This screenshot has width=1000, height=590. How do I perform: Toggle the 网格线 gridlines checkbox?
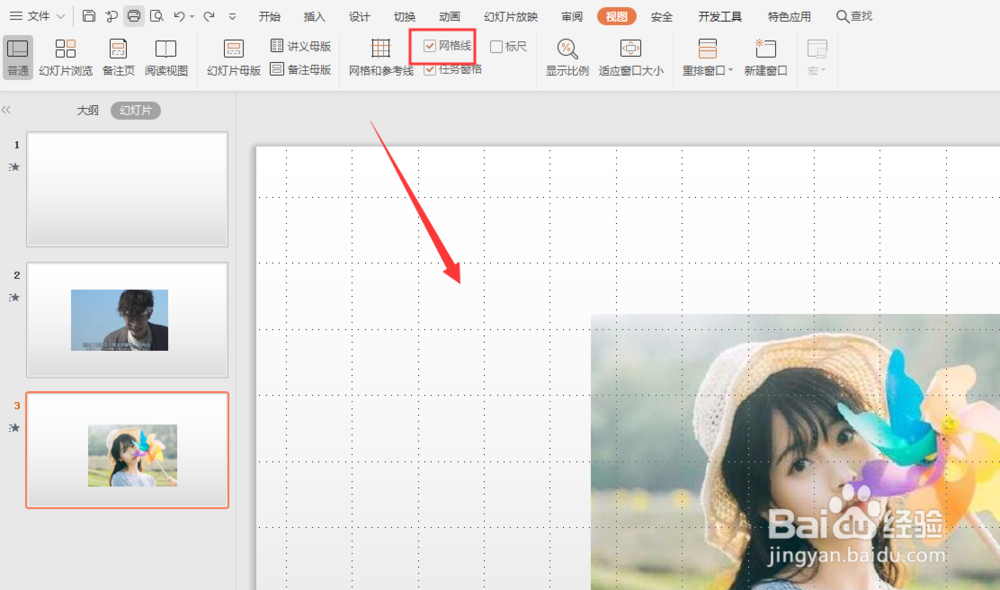click(430, 46)
